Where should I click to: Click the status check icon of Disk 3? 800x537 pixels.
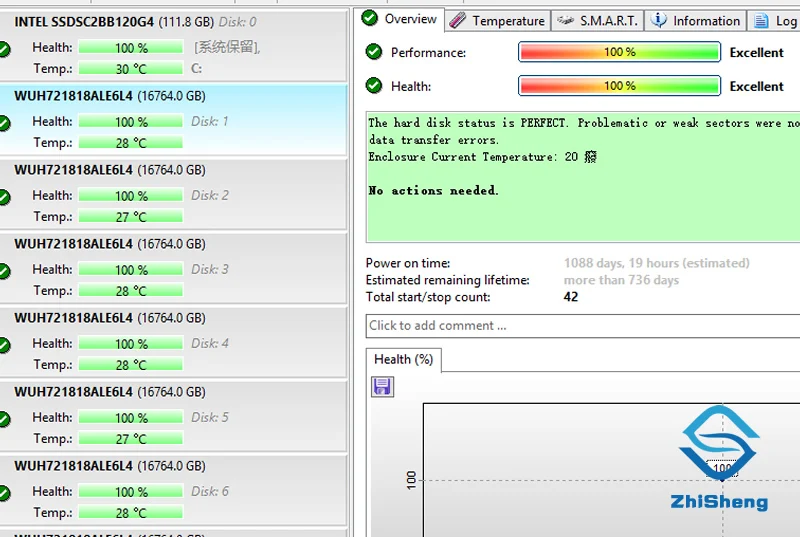pos(4,271)
